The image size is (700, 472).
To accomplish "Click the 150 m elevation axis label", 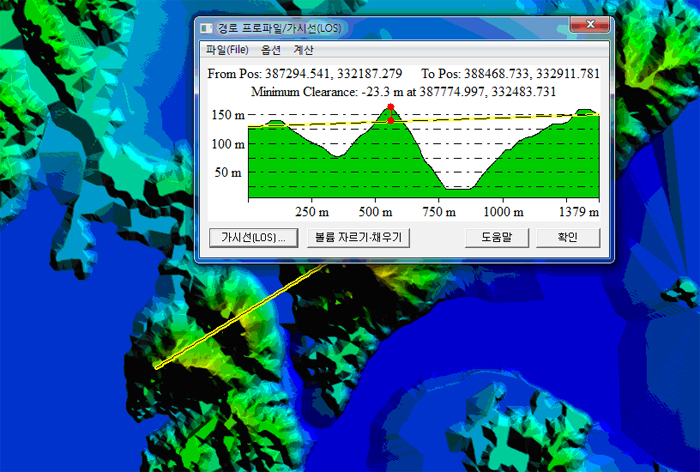I will [228, 115].
